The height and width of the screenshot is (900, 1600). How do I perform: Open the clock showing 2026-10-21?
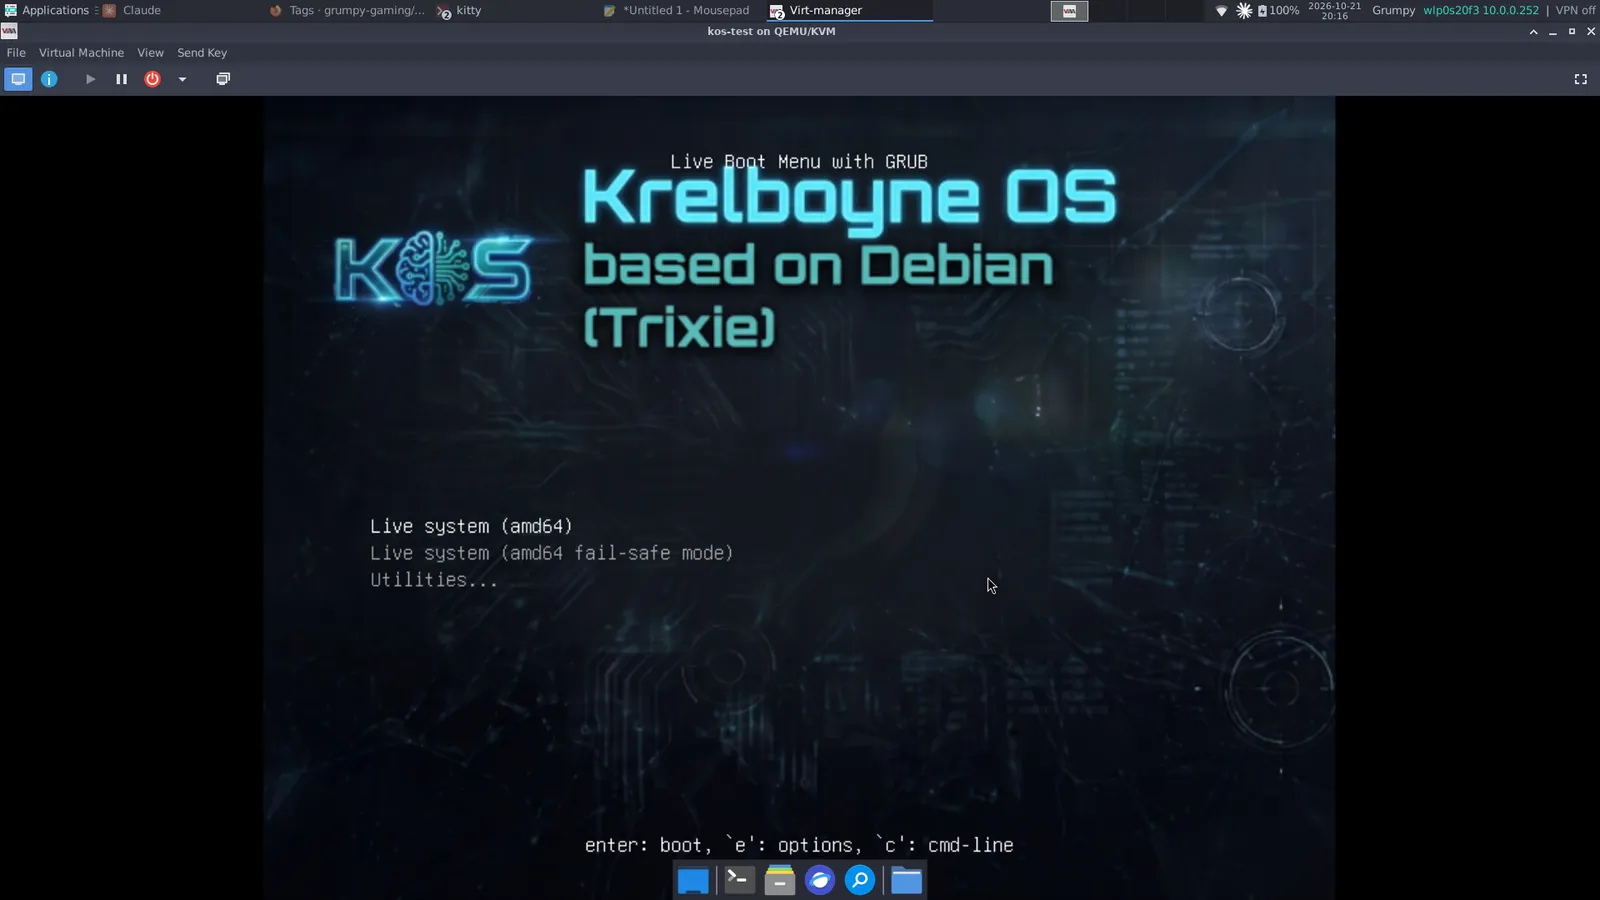coord(1334,11)
